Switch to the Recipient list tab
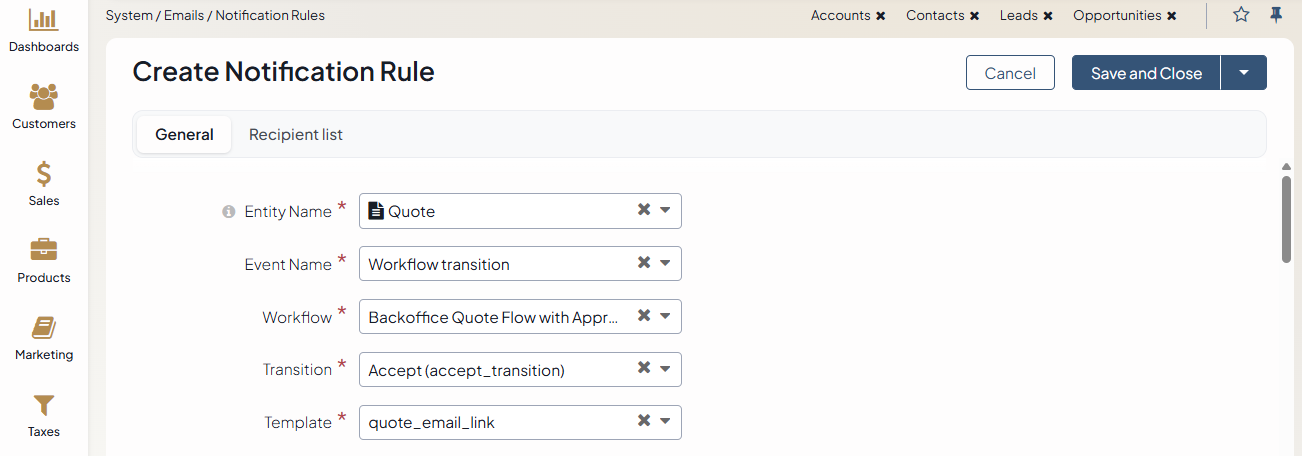Screen dimensions: 1302x456 296,134
